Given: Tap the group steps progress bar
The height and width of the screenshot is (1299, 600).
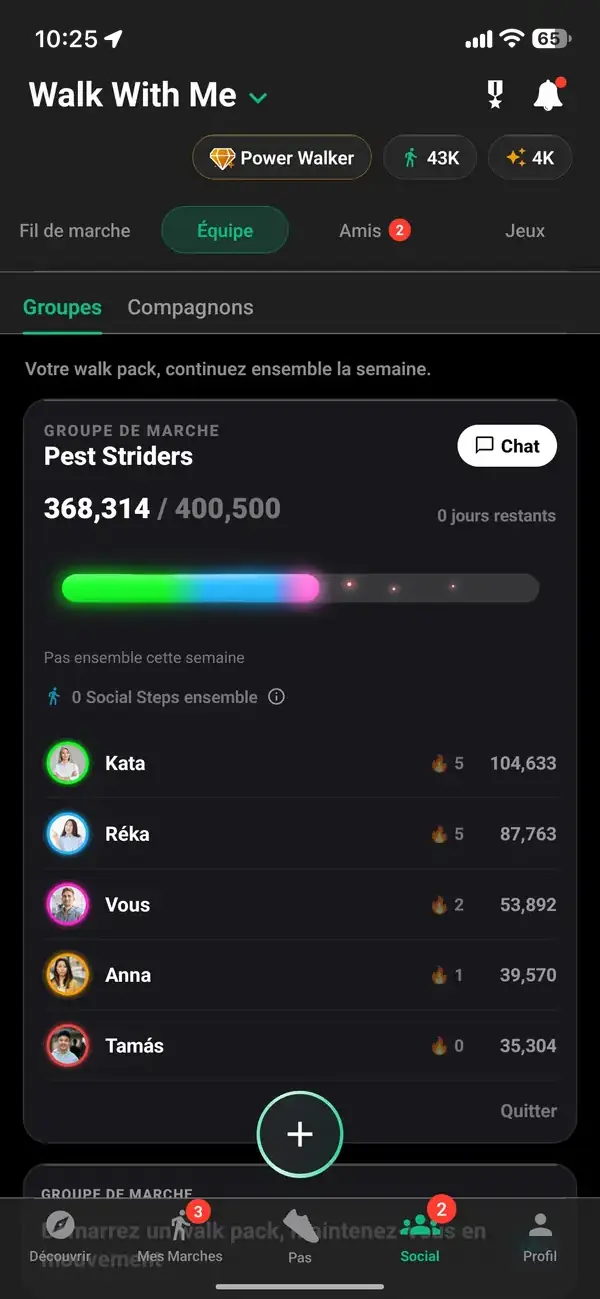Looking at the screenshot, I should (x=300, y=588).
